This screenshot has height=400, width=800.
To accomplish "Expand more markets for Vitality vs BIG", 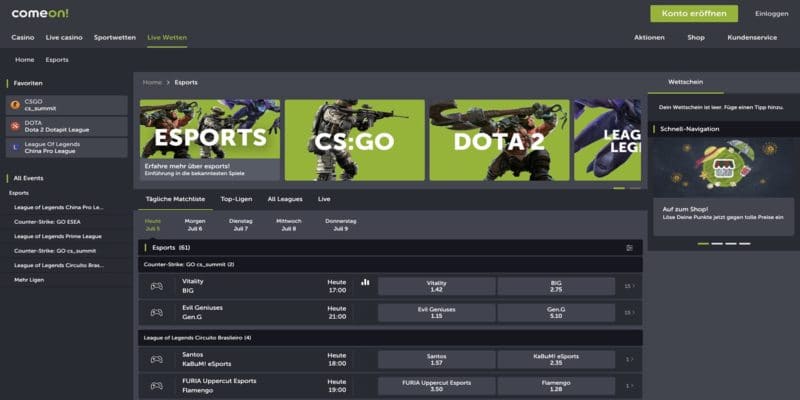I will 630,286.
